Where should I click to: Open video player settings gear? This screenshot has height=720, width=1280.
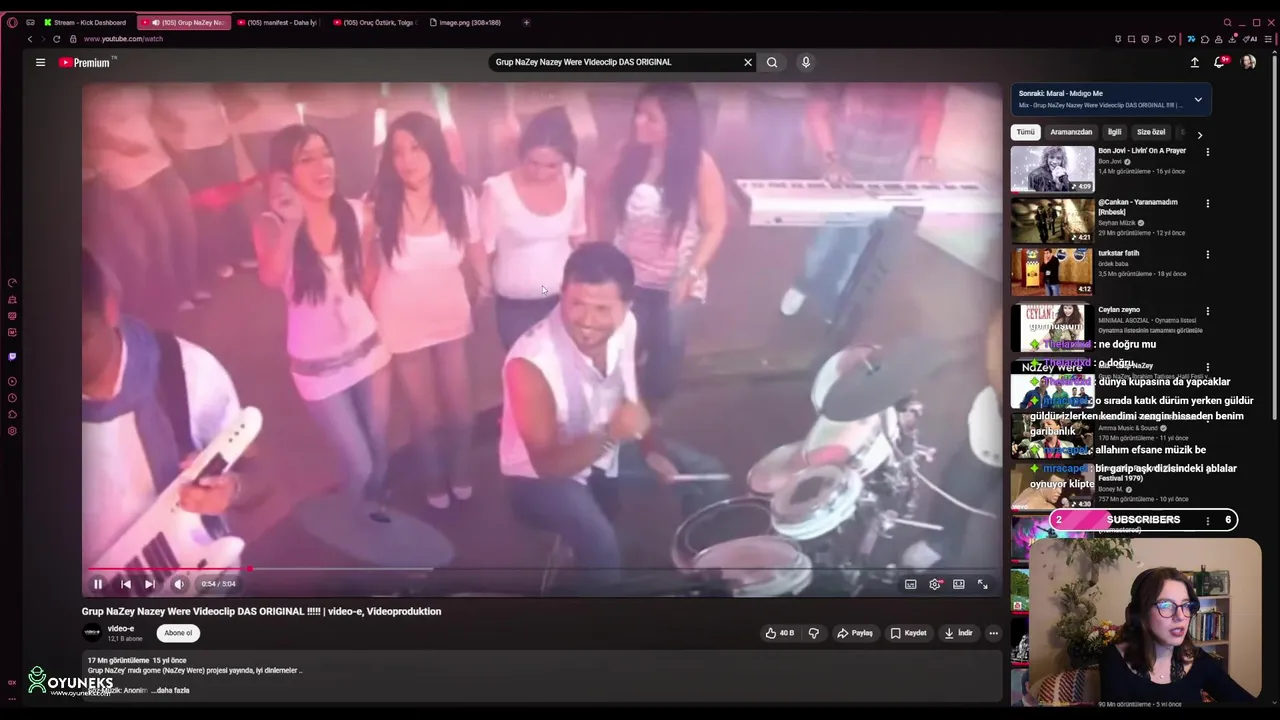tap(935, 584)
